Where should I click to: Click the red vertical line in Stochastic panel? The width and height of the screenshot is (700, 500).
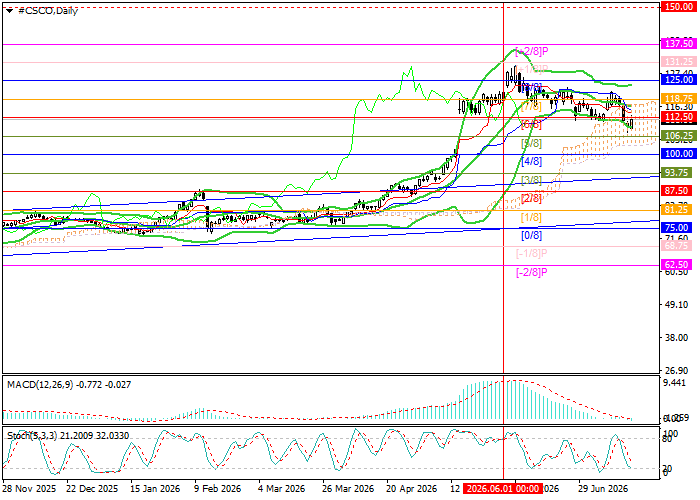(504, 453)
